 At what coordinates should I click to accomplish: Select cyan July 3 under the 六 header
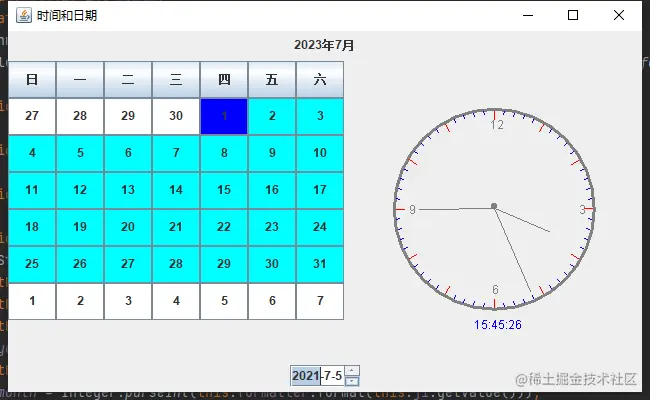tap(320, 116)
